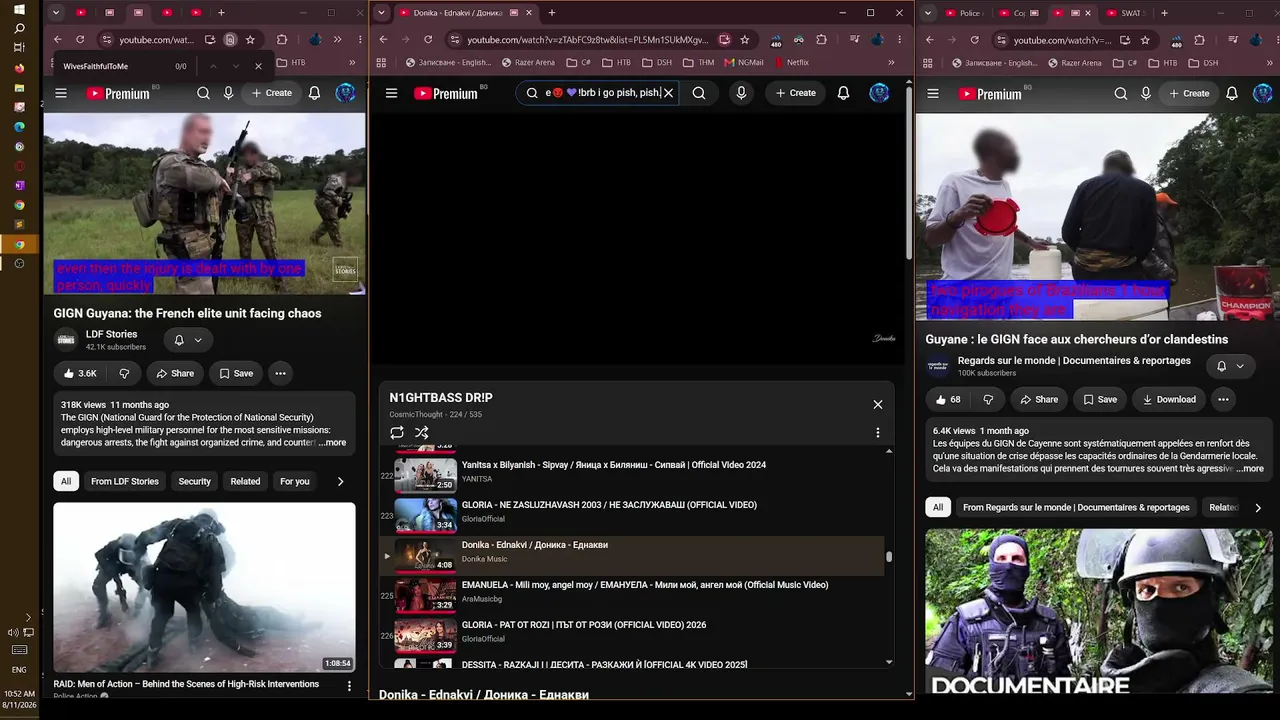Close the N1GHTBASS DR!P playlist panel
The height and width of the screenshot is (720, 1280).
pyautogui.click(x=878, y=404)
